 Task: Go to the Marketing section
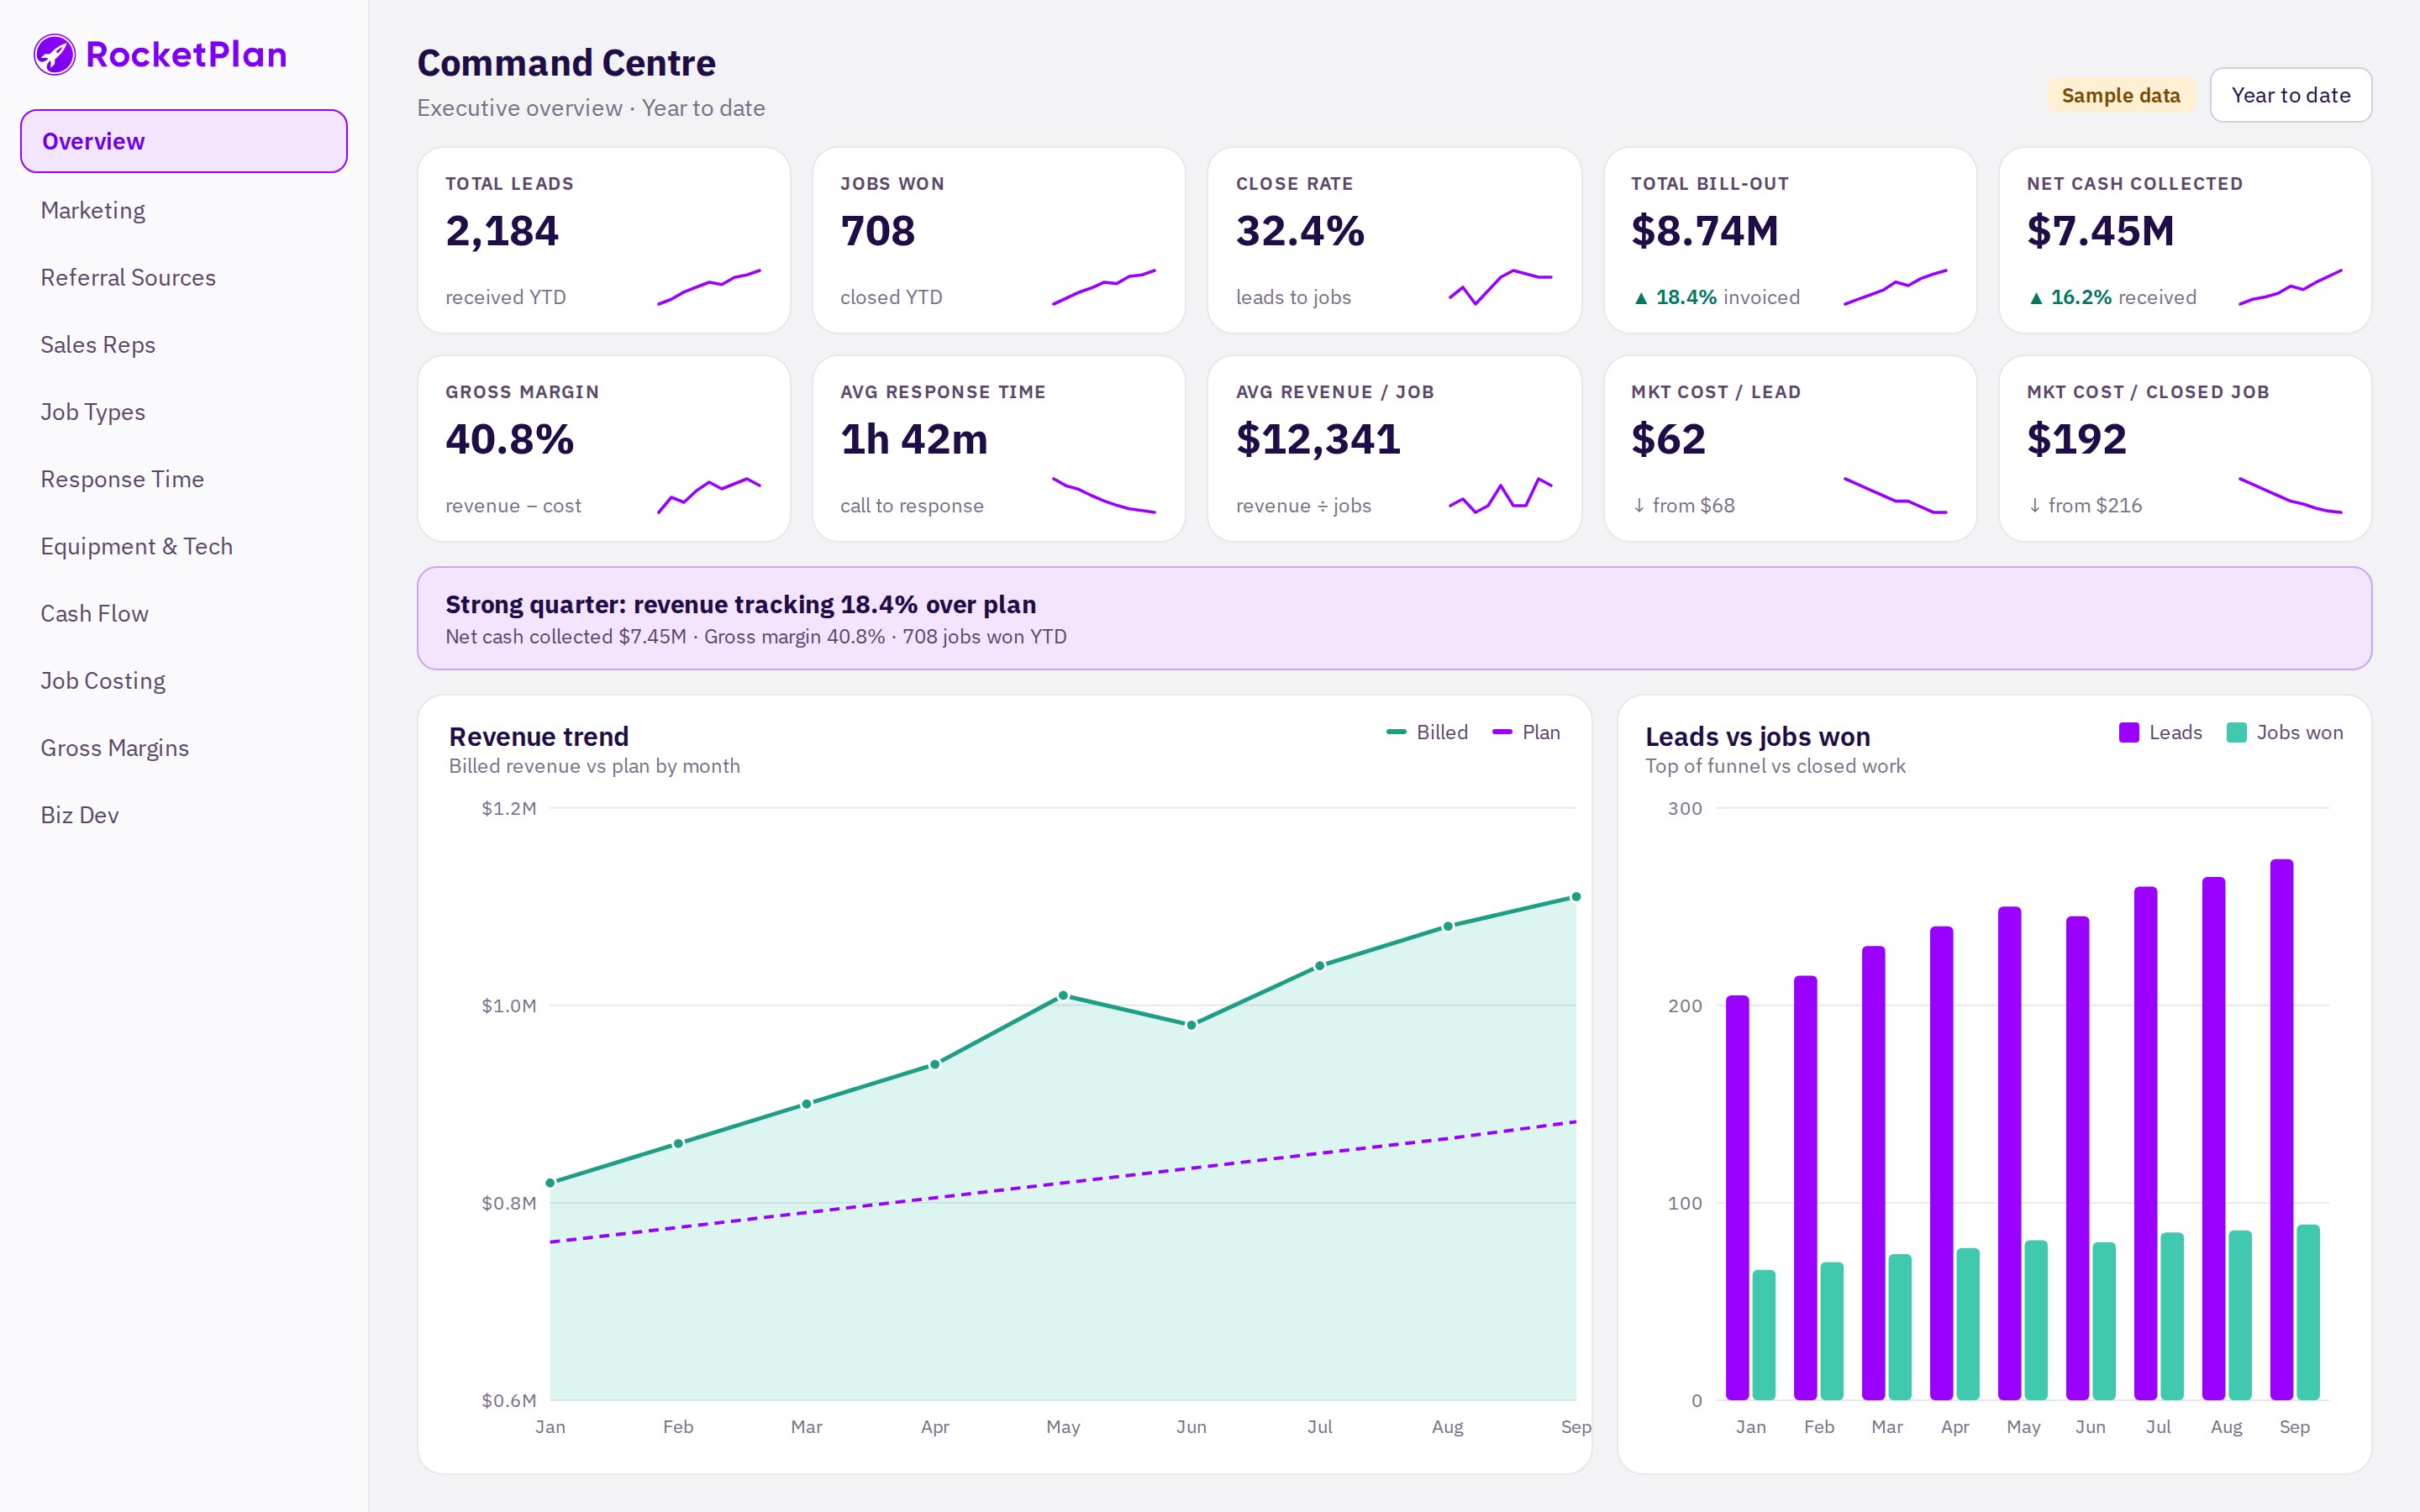tap(93, 210)
